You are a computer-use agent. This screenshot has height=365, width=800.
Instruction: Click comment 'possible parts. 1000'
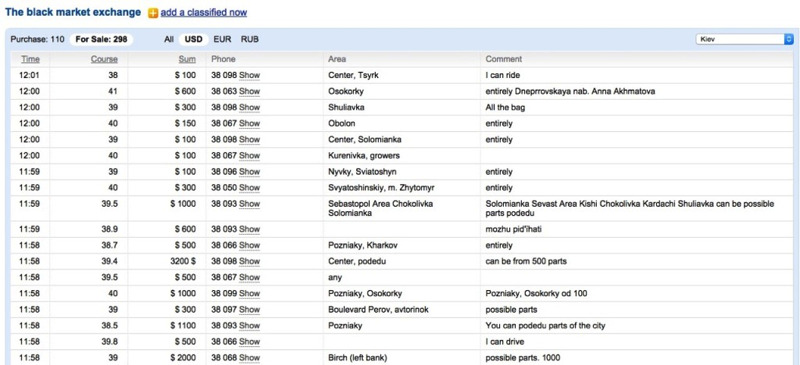point(523,358)
